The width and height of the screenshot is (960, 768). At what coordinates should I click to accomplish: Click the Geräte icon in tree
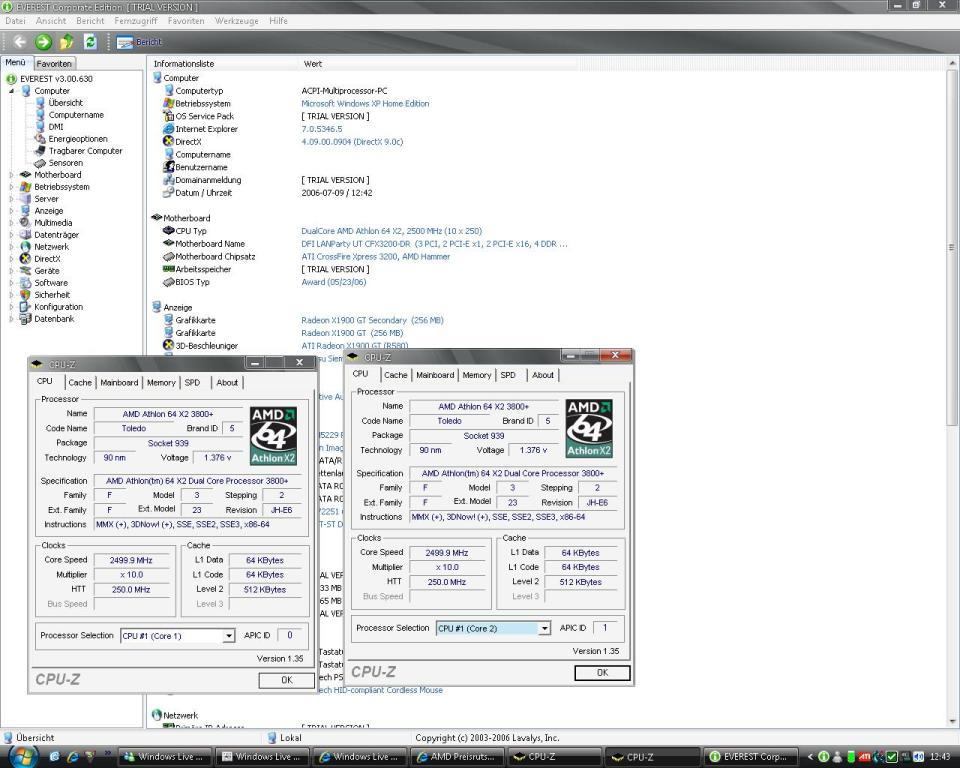(x=25, y=271)
